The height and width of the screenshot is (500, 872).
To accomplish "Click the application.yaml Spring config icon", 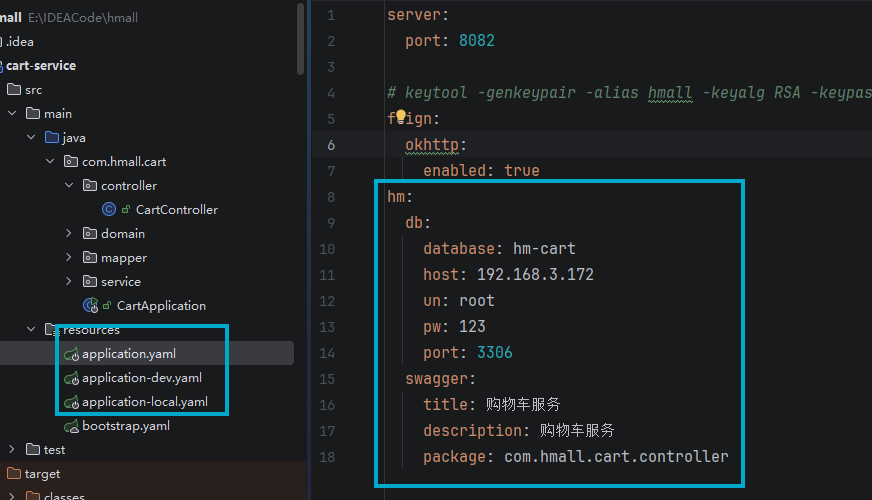I will (x=71, y=354).
